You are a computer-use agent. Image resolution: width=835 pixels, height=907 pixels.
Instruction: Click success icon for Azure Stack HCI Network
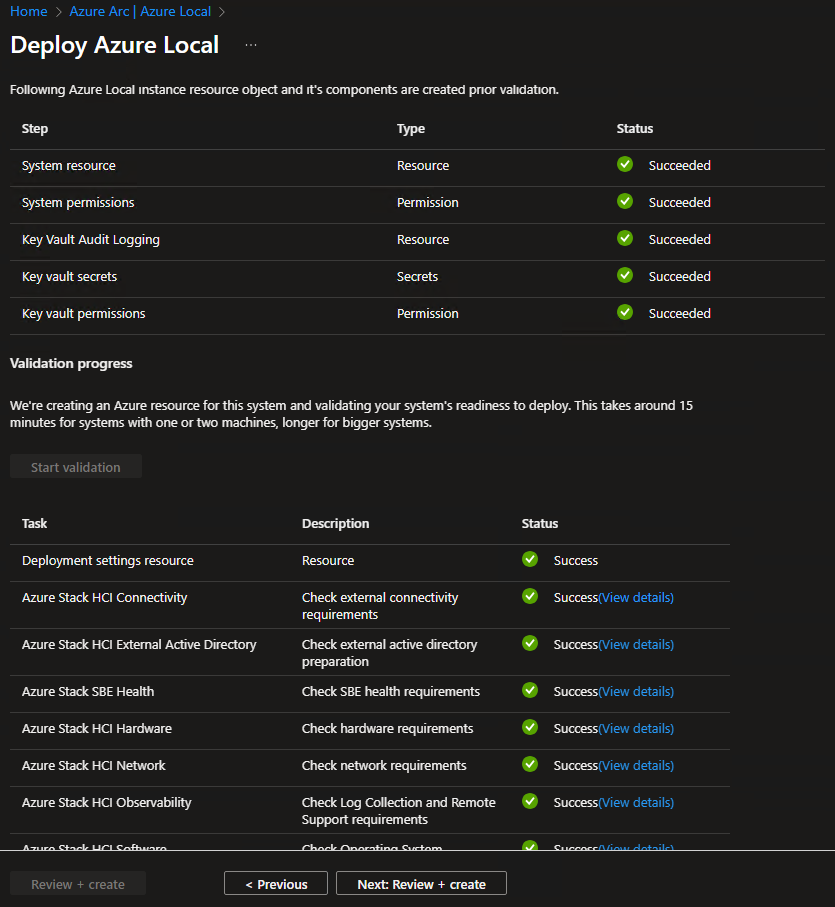coord(530,764)
